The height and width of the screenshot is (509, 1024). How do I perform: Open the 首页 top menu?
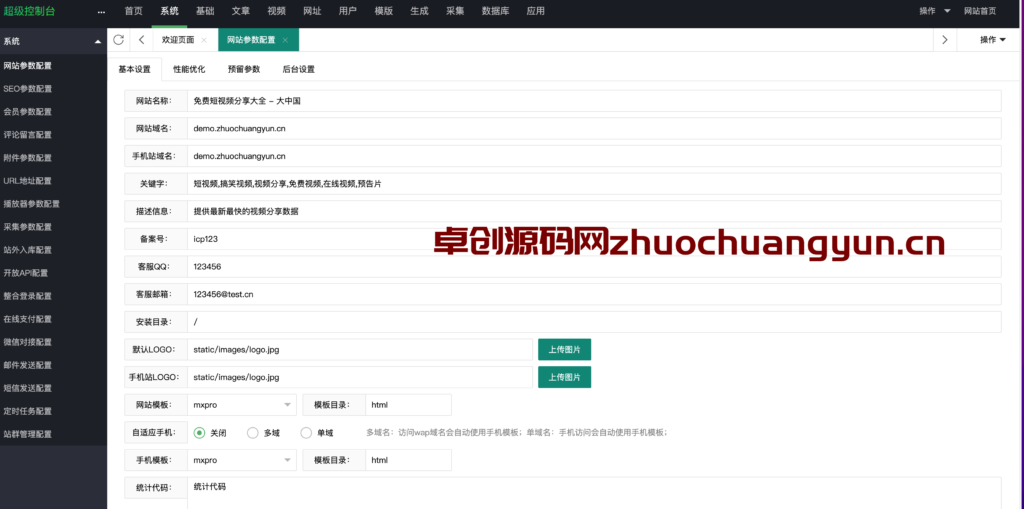point(133,11)
